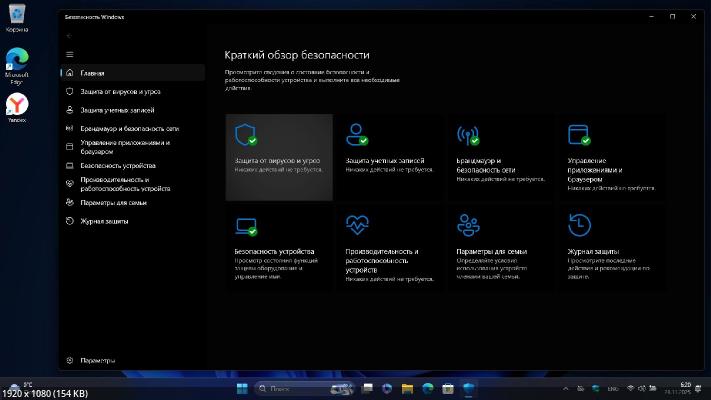Open the Windows Start button
Screen dimensions: 711x400
[x=241, y=387]
